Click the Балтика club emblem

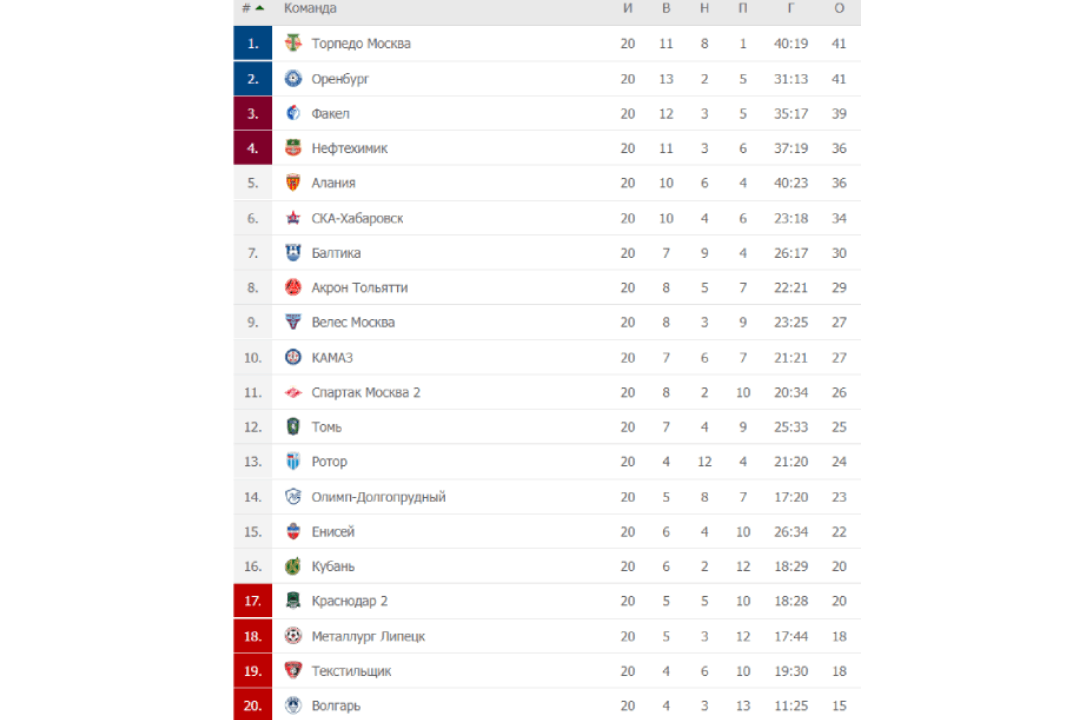coord(293,253)
